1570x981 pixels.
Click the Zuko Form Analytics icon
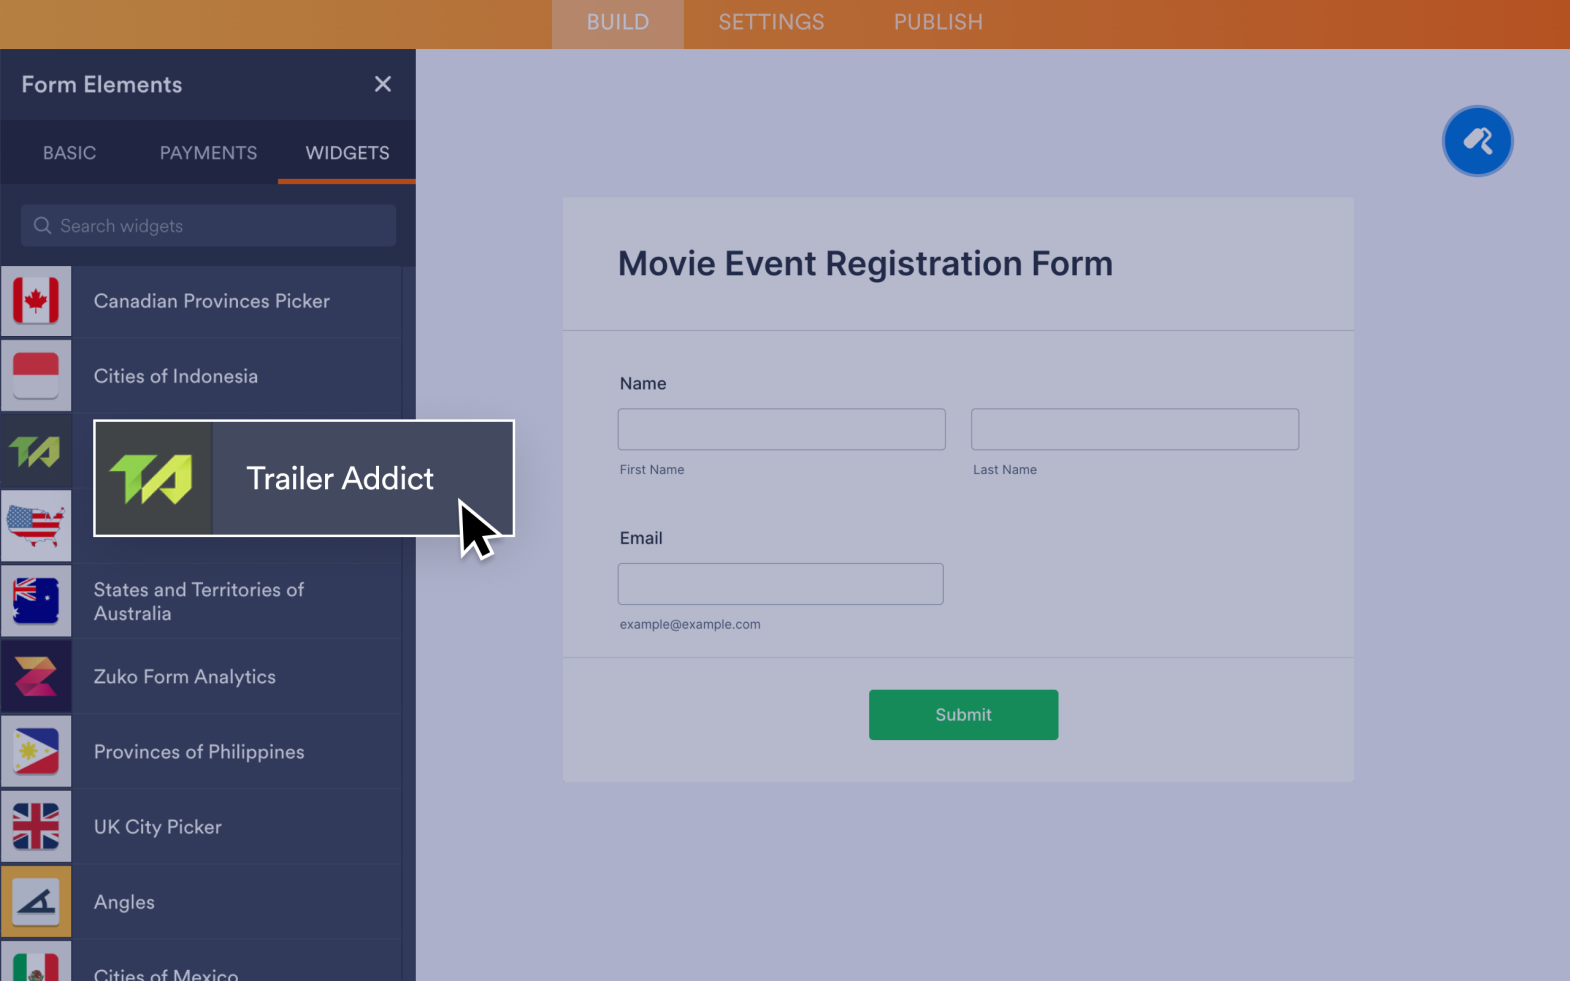pyautogui.click(x=36, y=677)
